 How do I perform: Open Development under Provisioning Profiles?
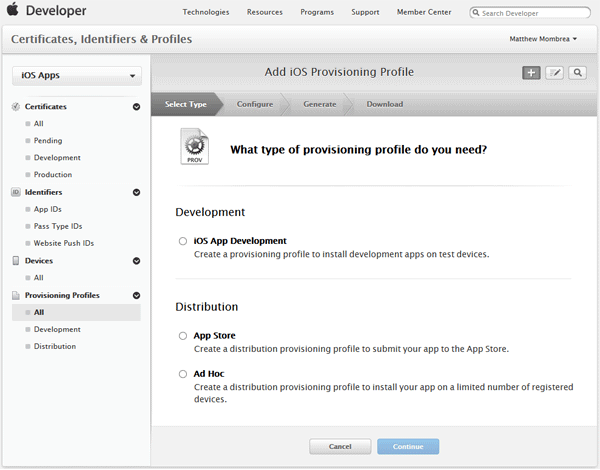coord(57,330)
